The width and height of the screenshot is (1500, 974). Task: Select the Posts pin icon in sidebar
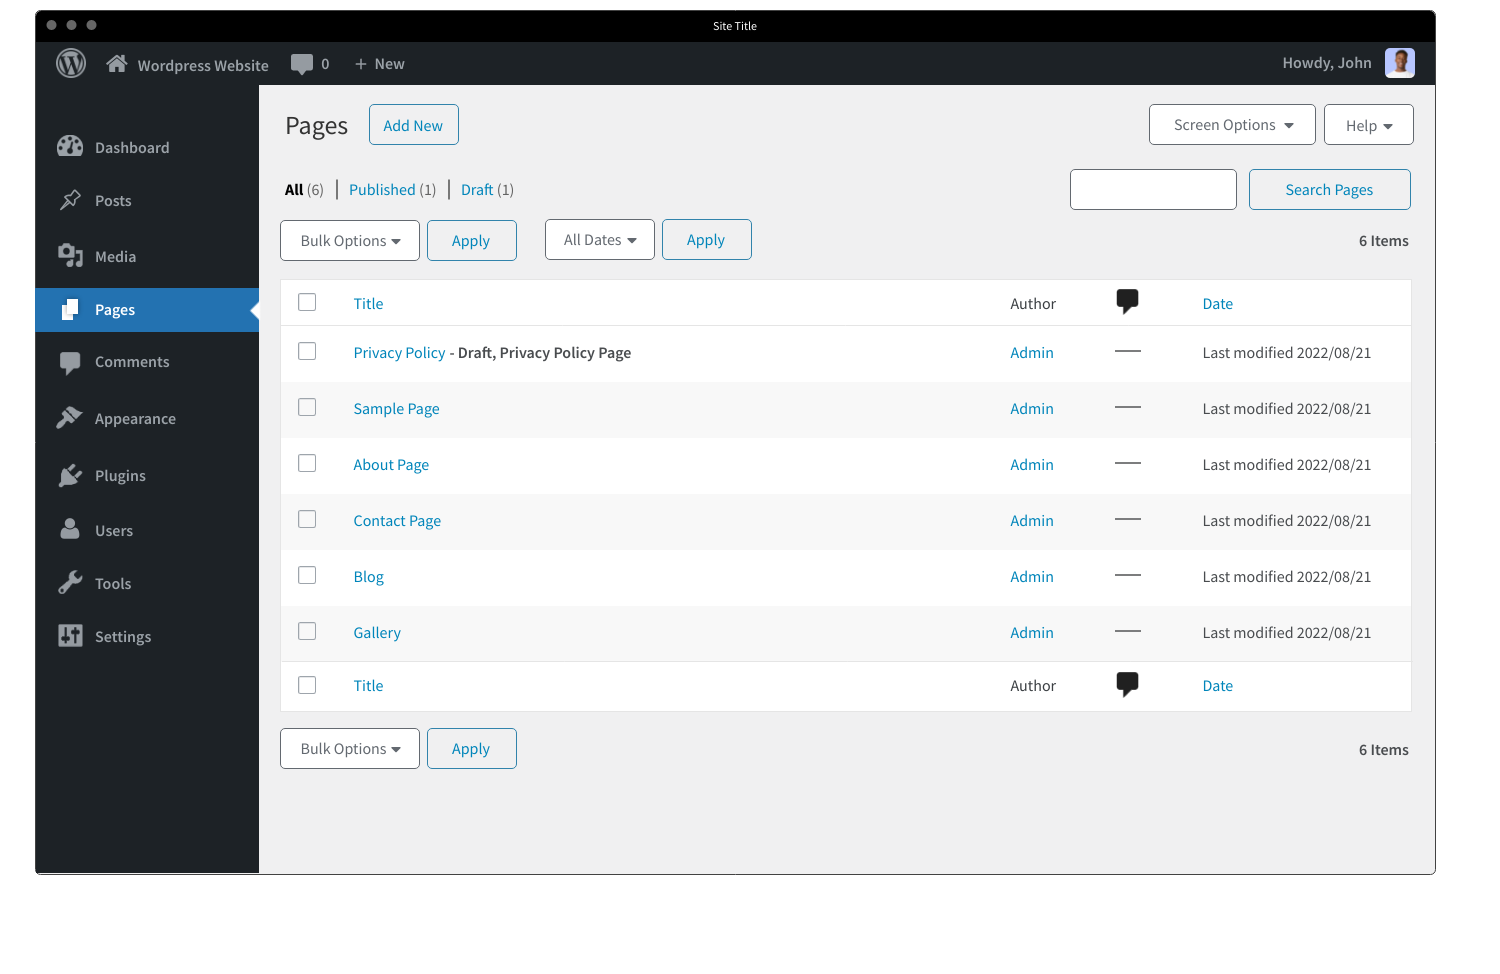tap(71, 200)
